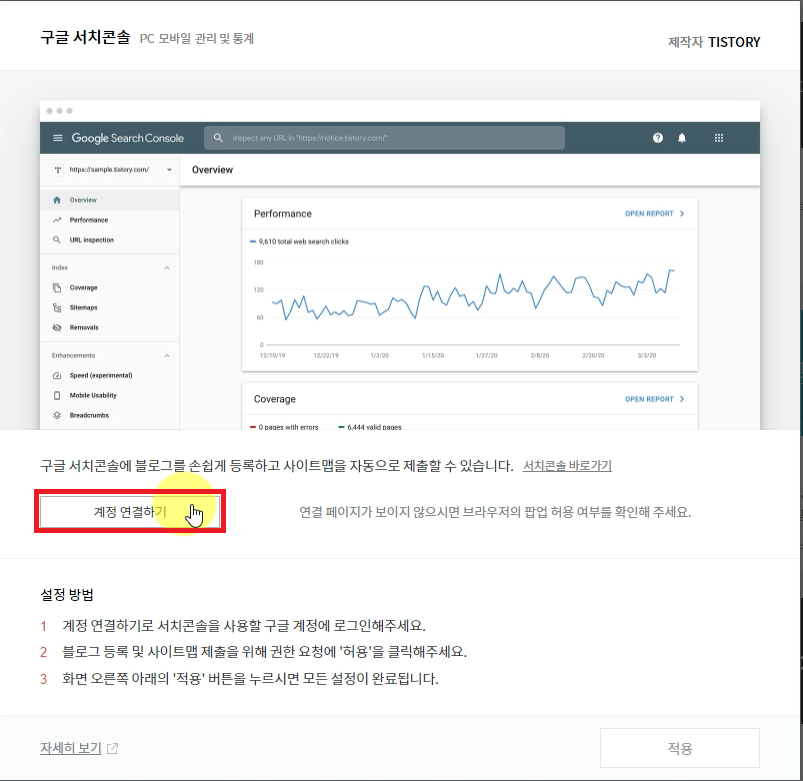The height and width of the screenshot is (781, 803).
Task: Open the sample.tistory.com property dropdown
Action: pos(113,170)
